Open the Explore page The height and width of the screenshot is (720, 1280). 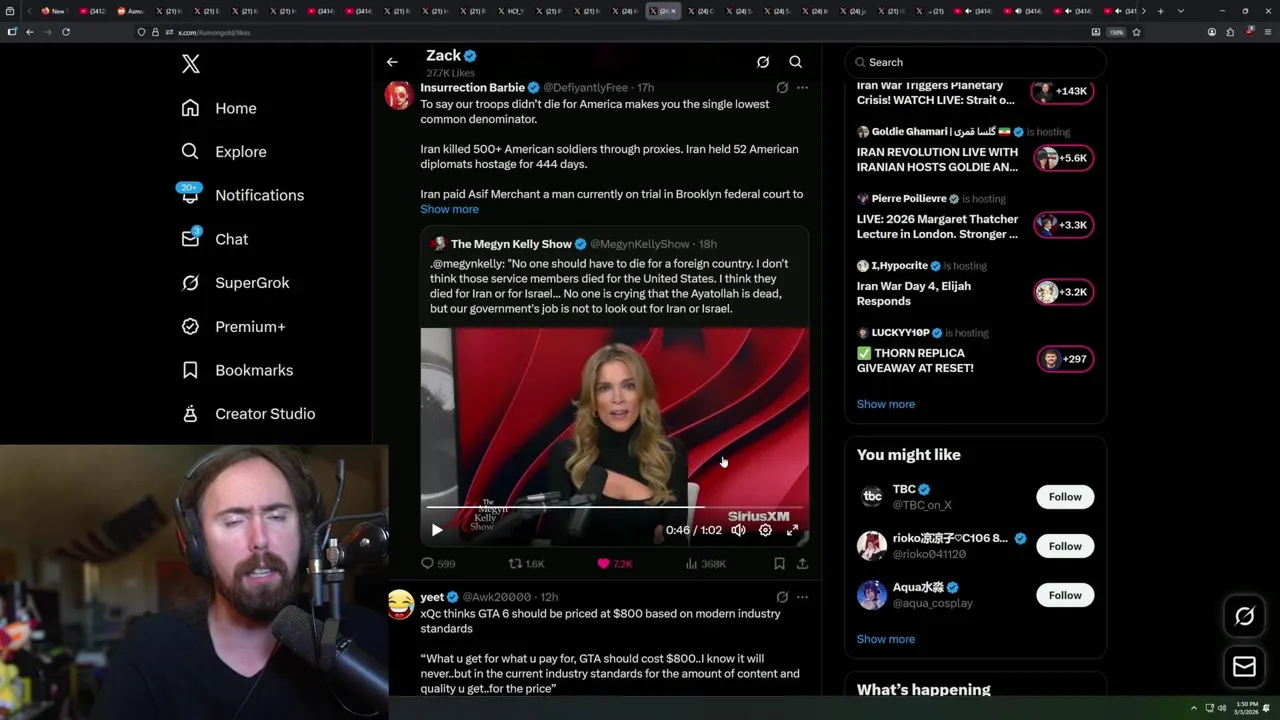tap(224, 152)
